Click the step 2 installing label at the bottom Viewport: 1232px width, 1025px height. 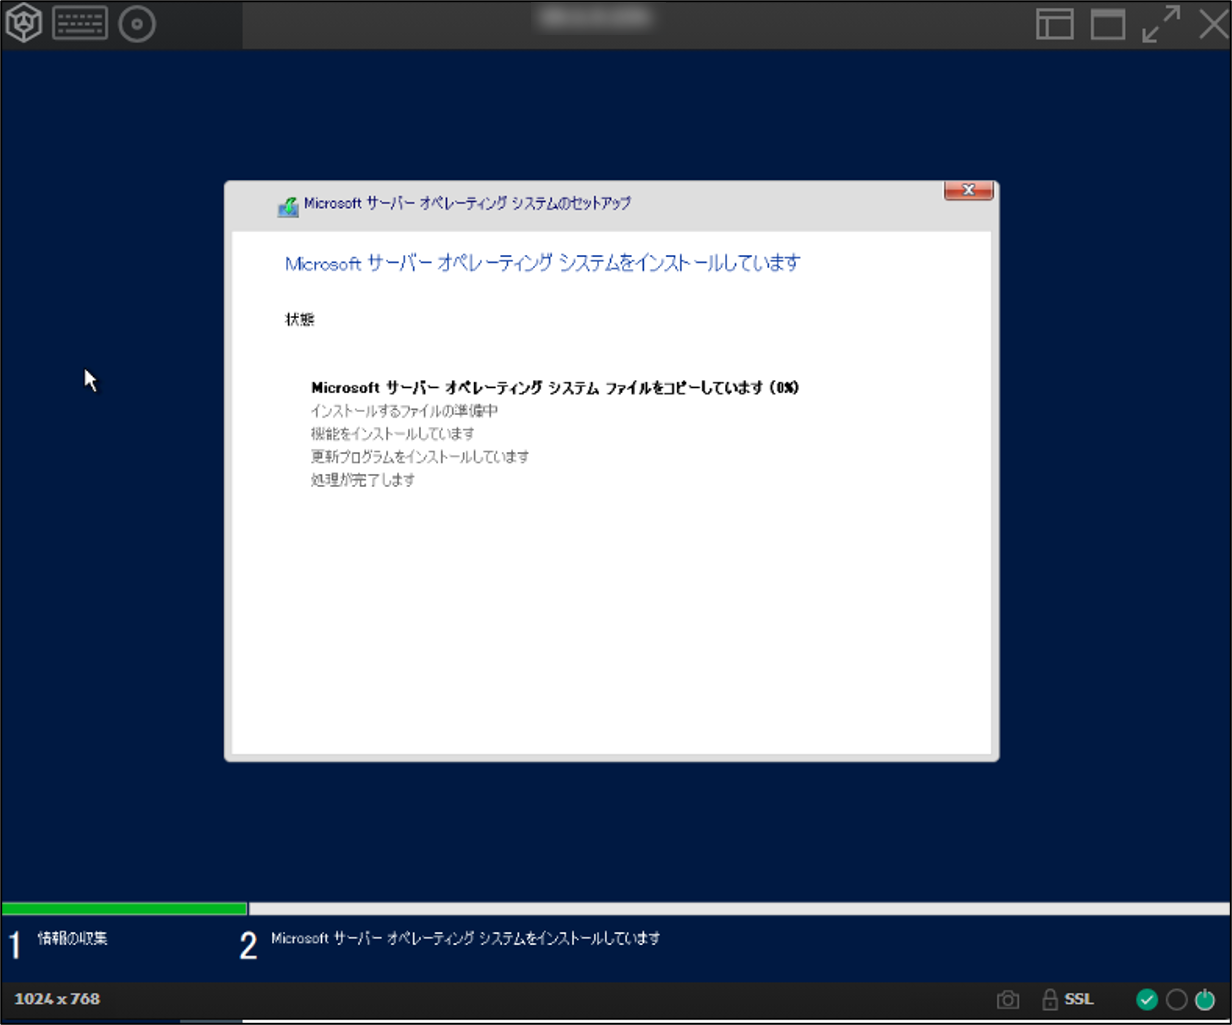(466, 939)
